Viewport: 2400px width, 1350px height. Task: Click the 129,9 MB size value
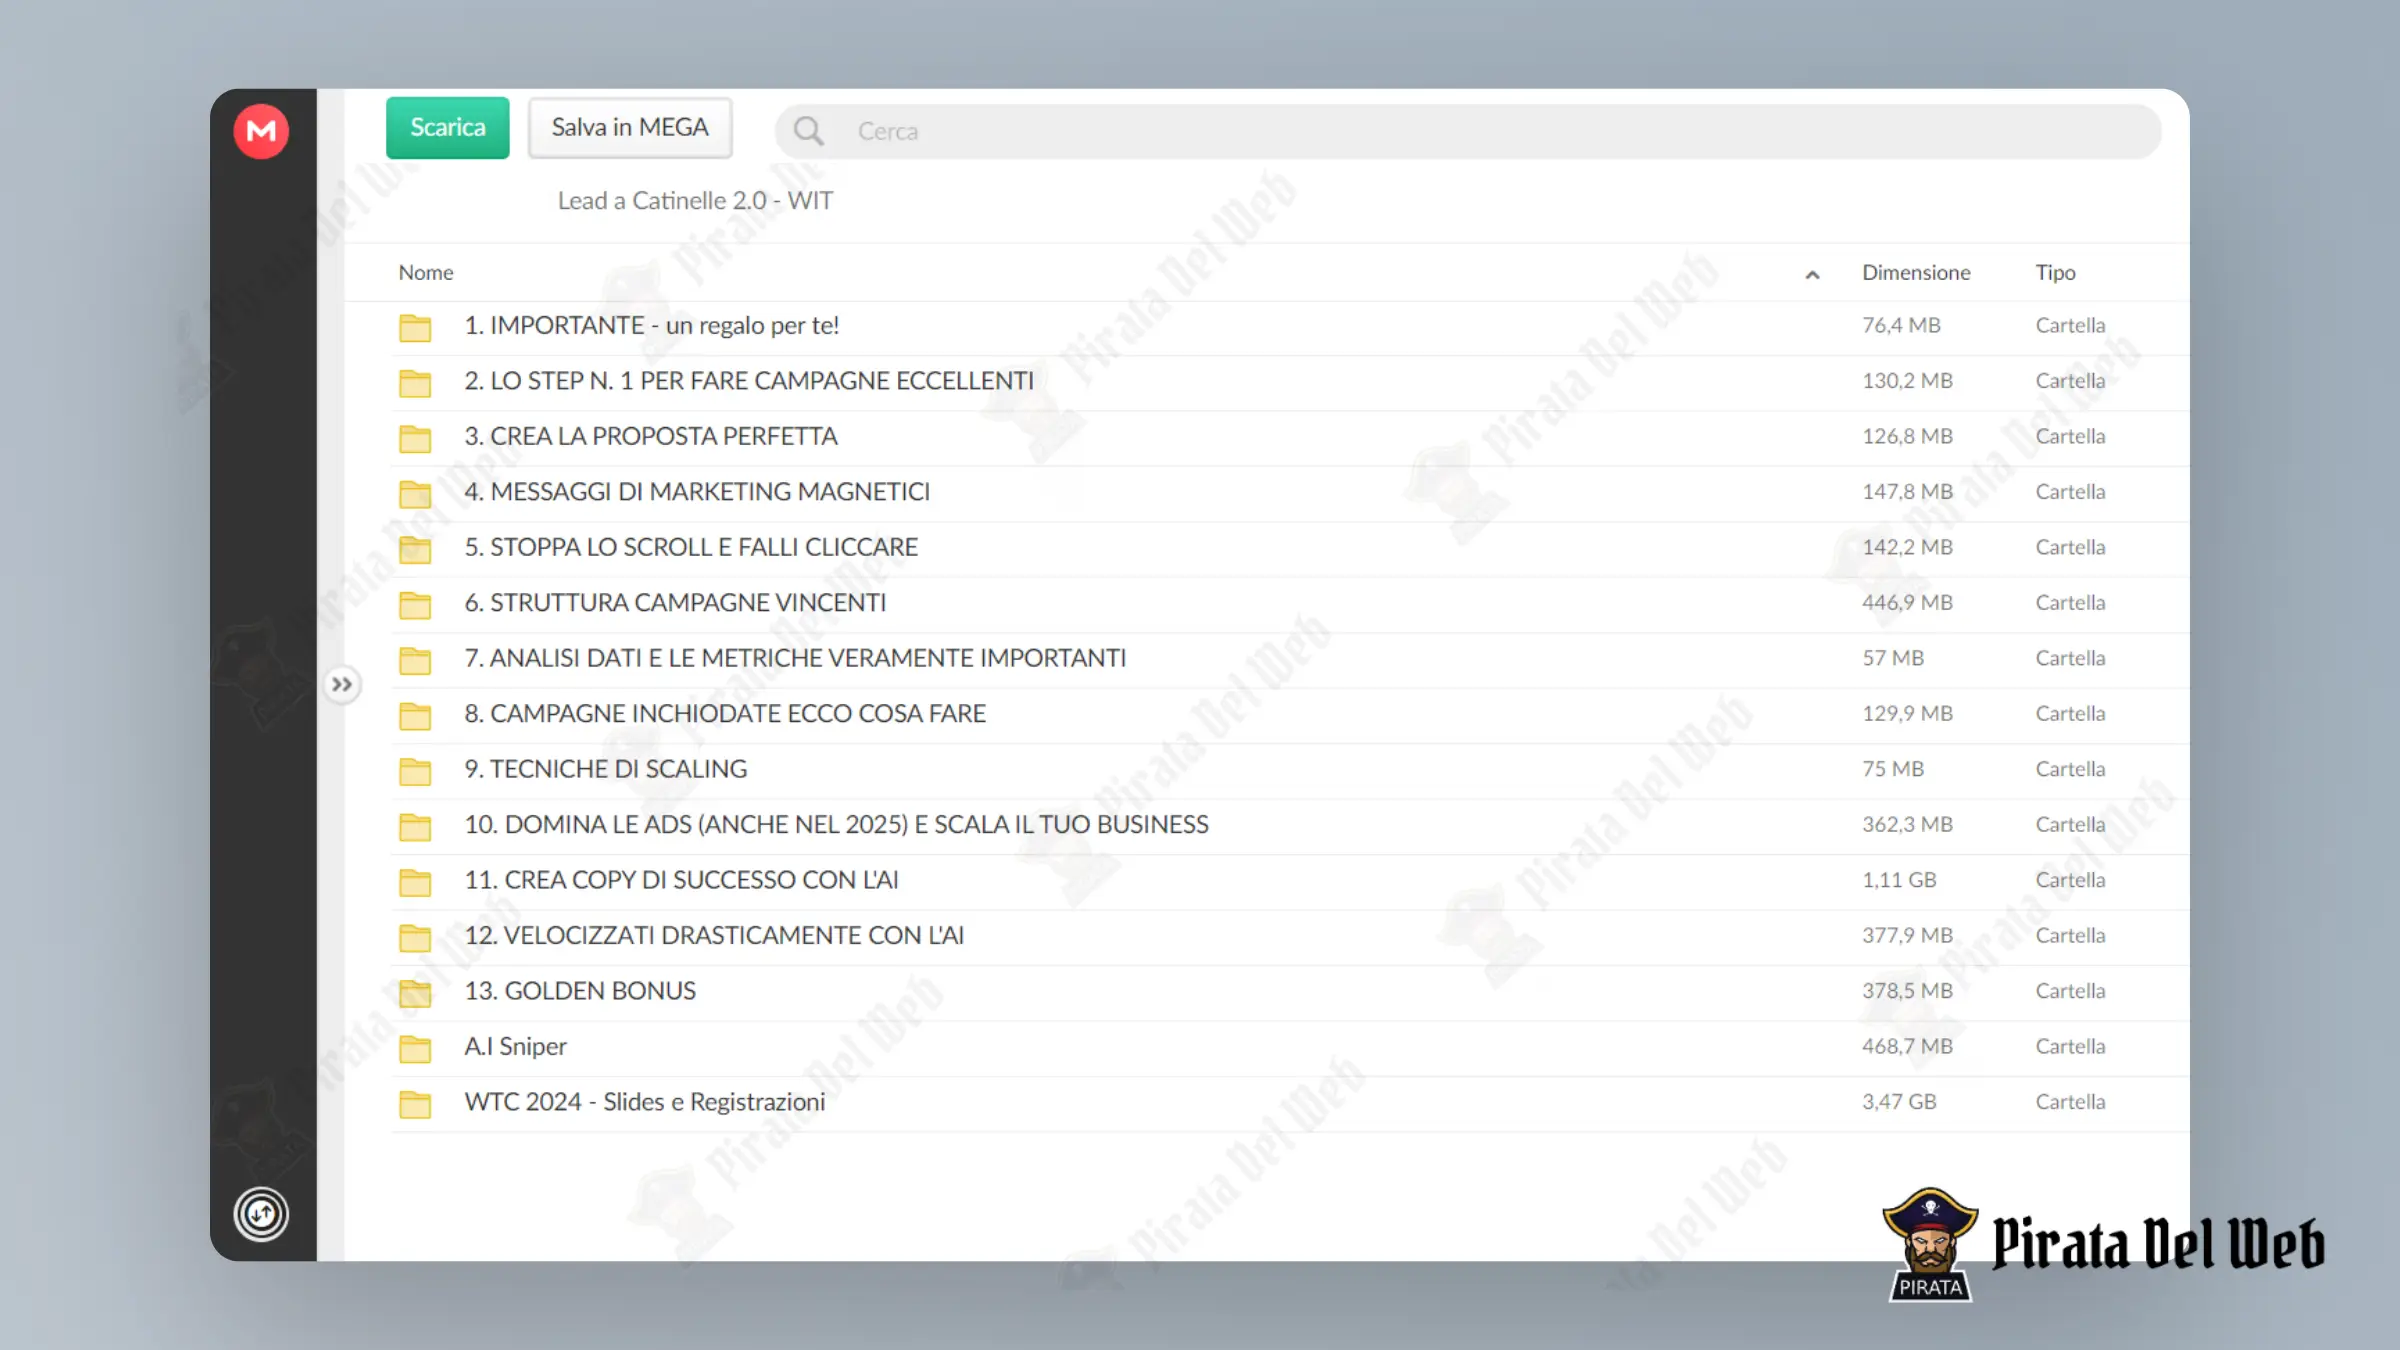[x=1907, y=714]
